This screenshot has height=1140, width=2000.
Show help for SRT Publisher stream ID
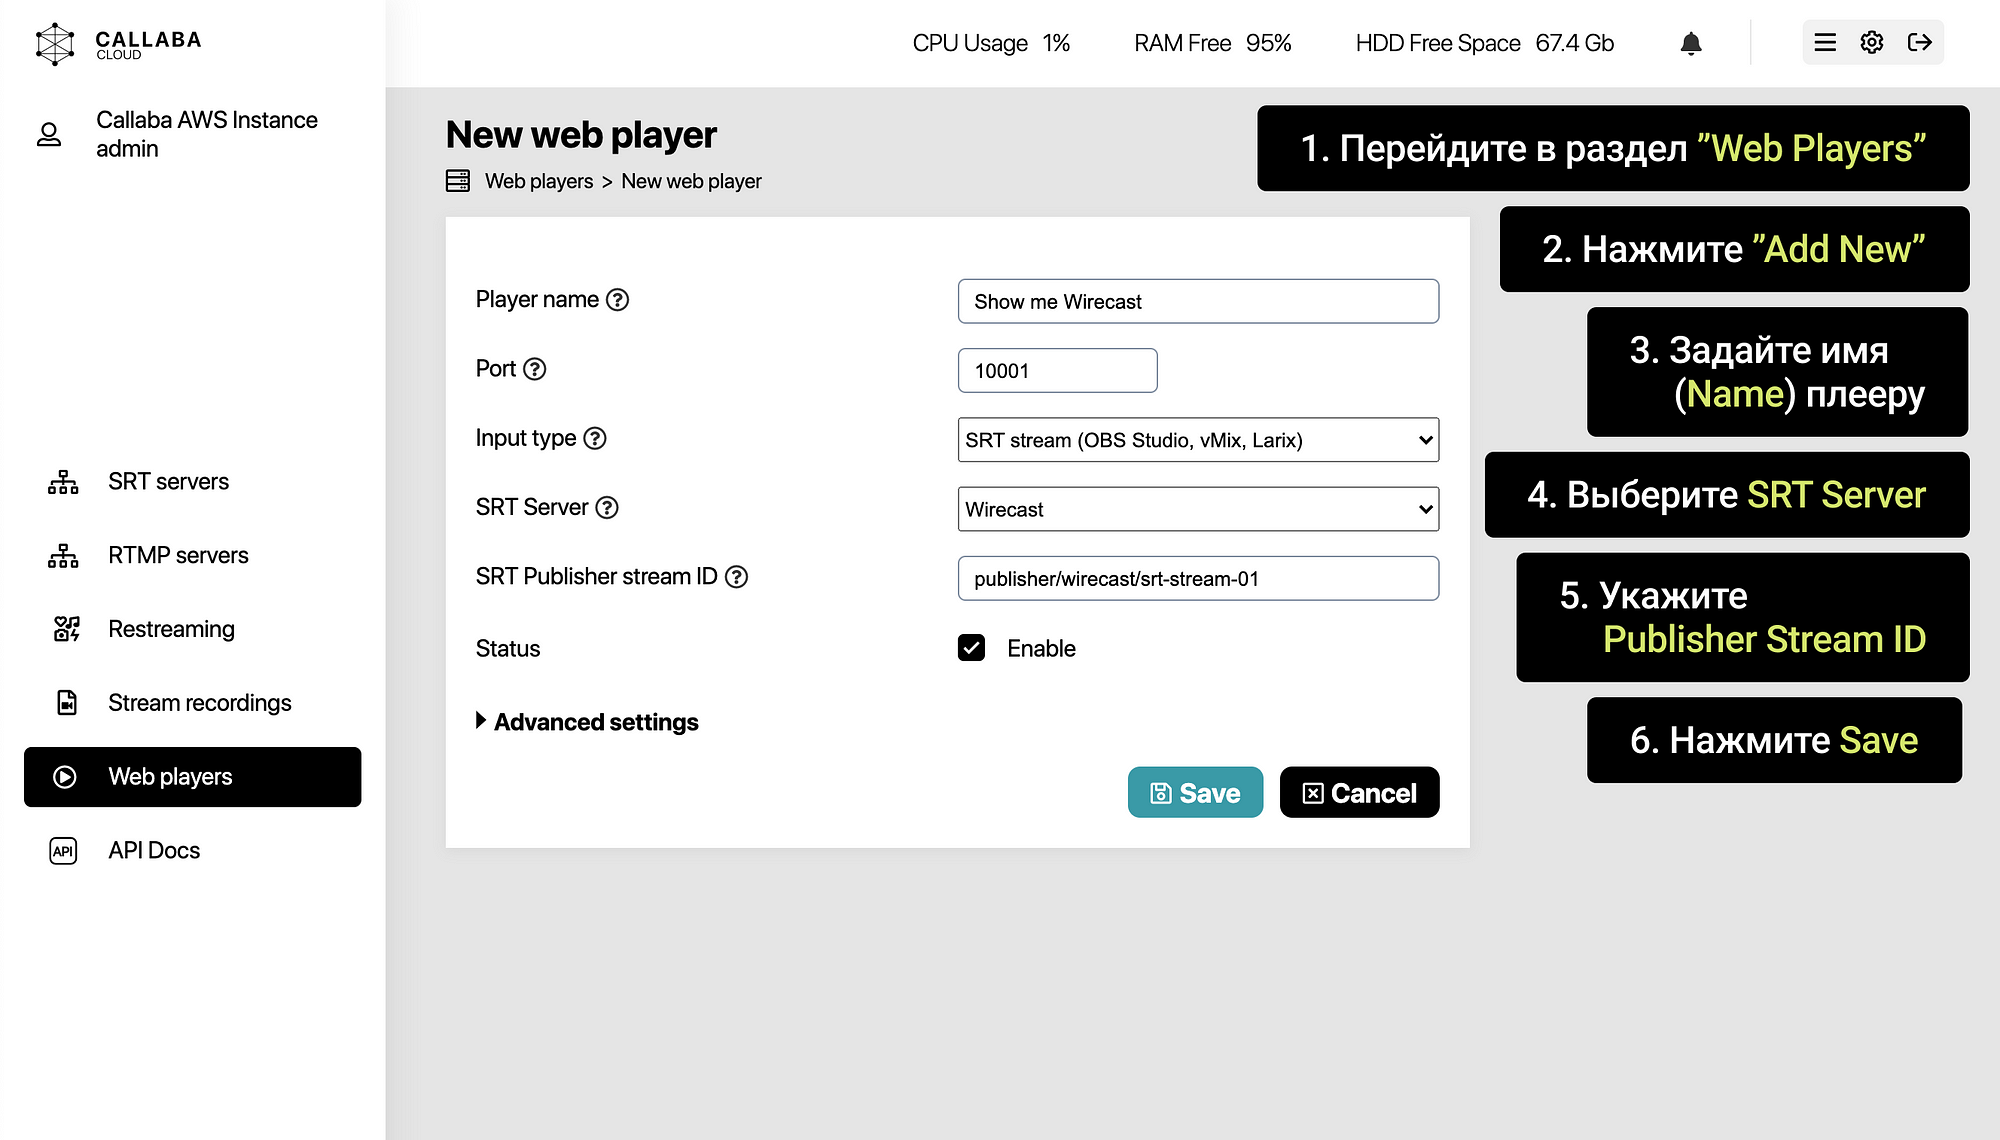click(736, 577)
